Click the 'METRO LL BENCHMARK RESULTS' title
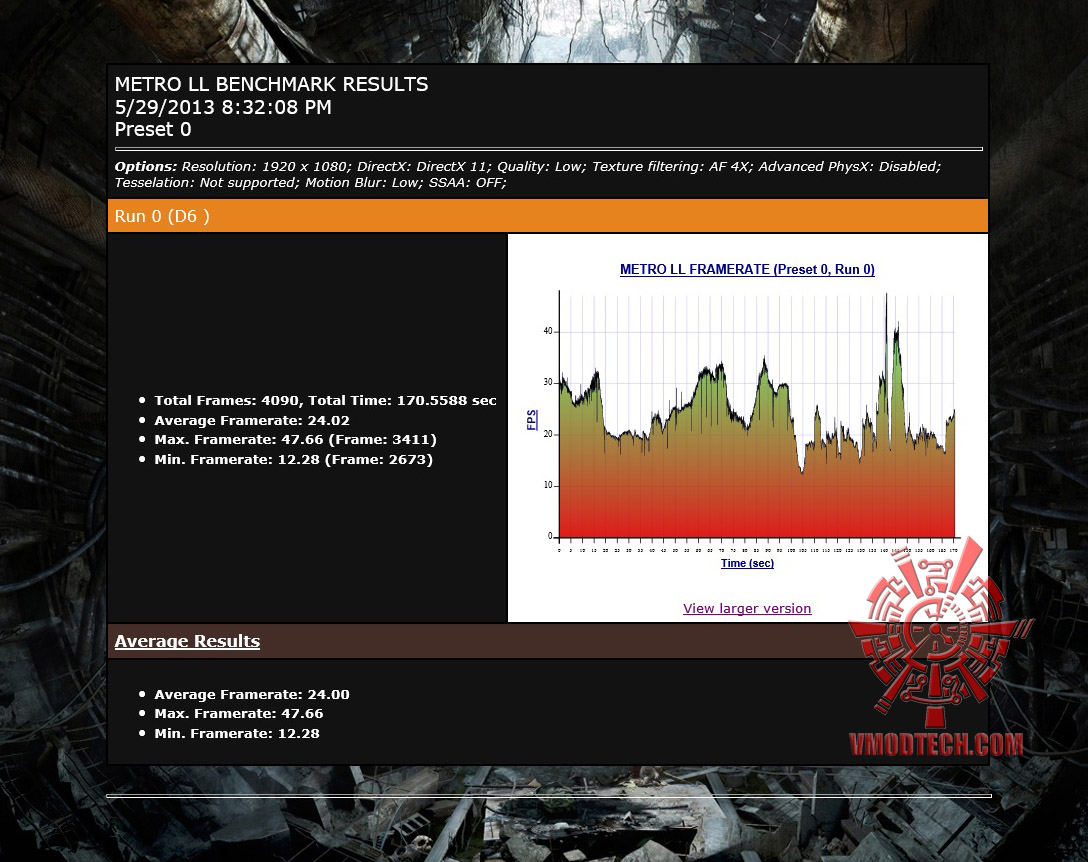 tap(271, 85)
